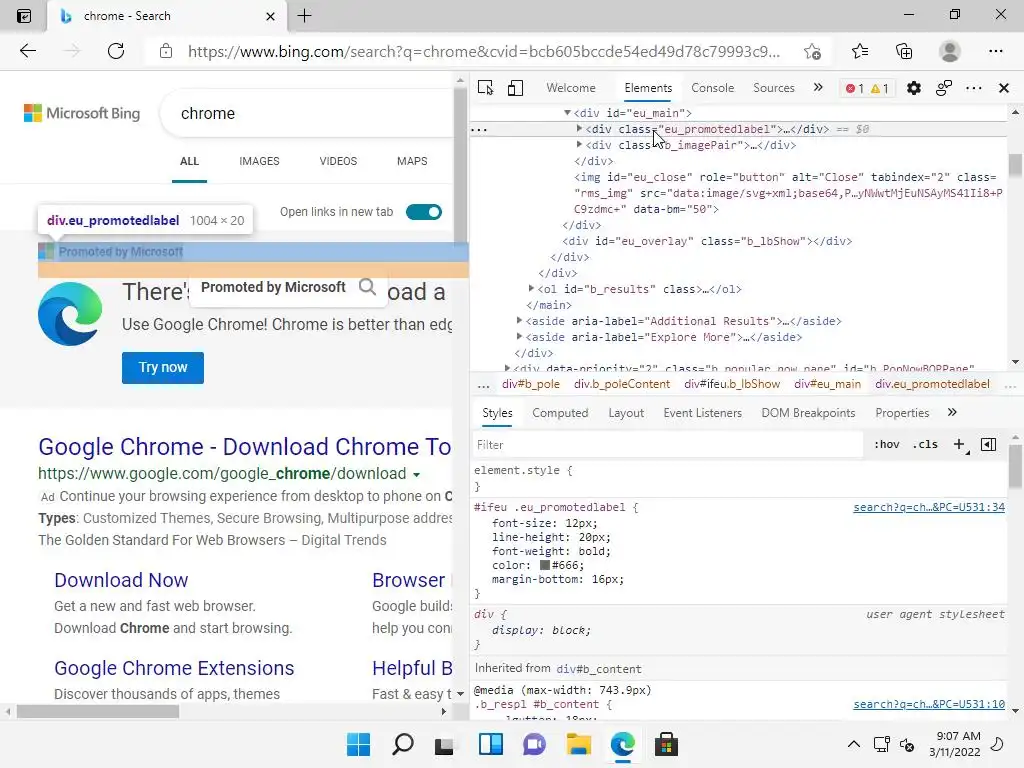Open taskbar Search magnifier

(403, 744)
